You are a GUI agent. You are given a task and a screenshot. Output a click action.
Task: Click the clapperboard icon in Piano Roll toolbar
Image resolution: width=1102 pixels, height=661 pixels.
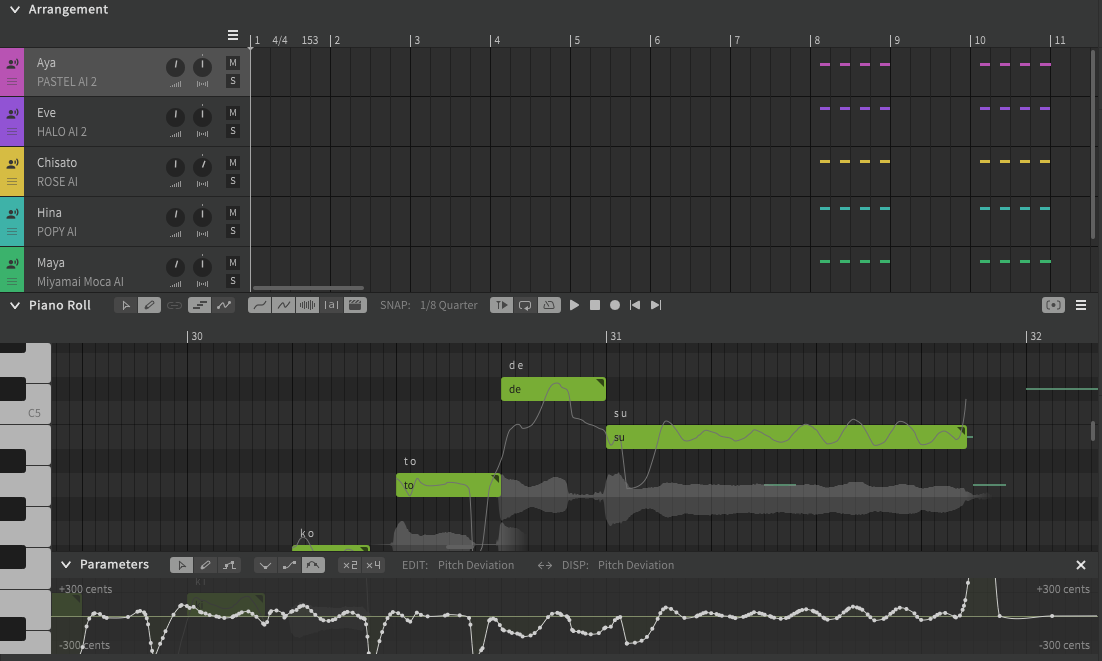(356, 305)
